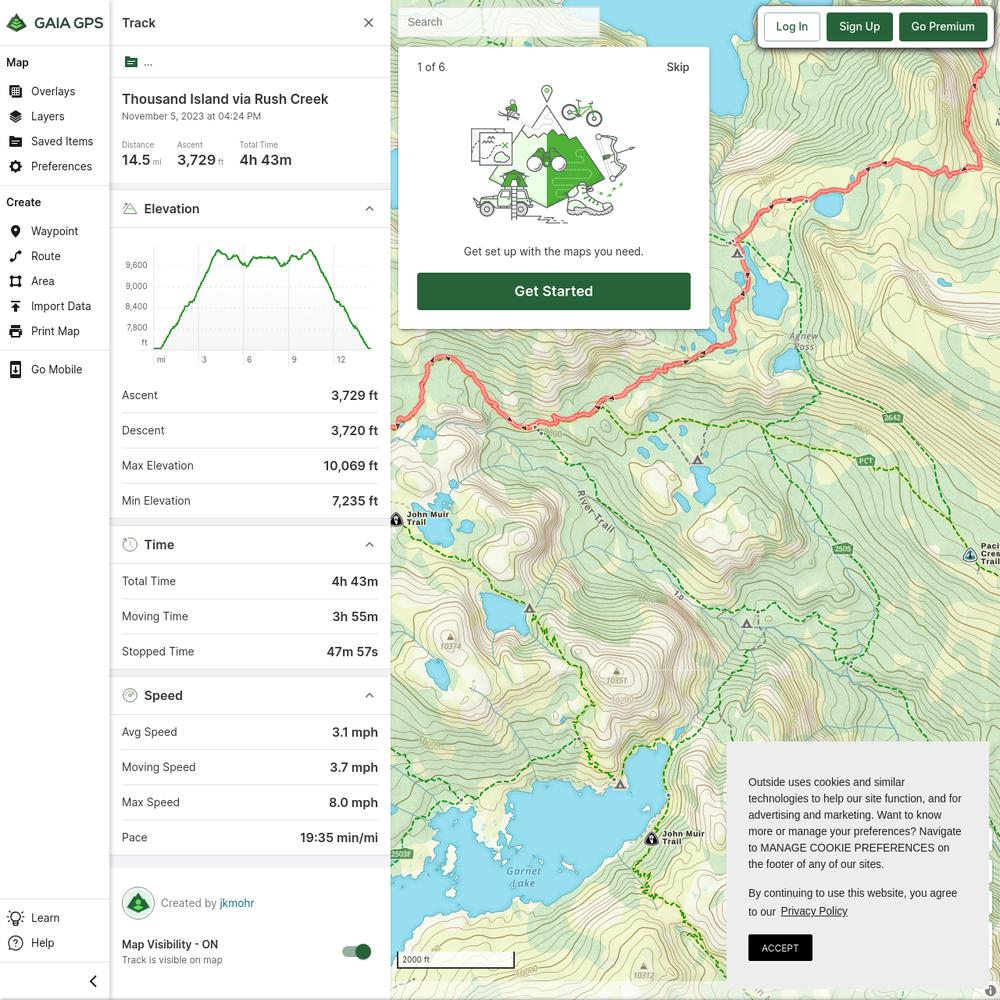The image size is (1000, 1000).
Task: Open the Overlays menu item
Action: point(42,91)
